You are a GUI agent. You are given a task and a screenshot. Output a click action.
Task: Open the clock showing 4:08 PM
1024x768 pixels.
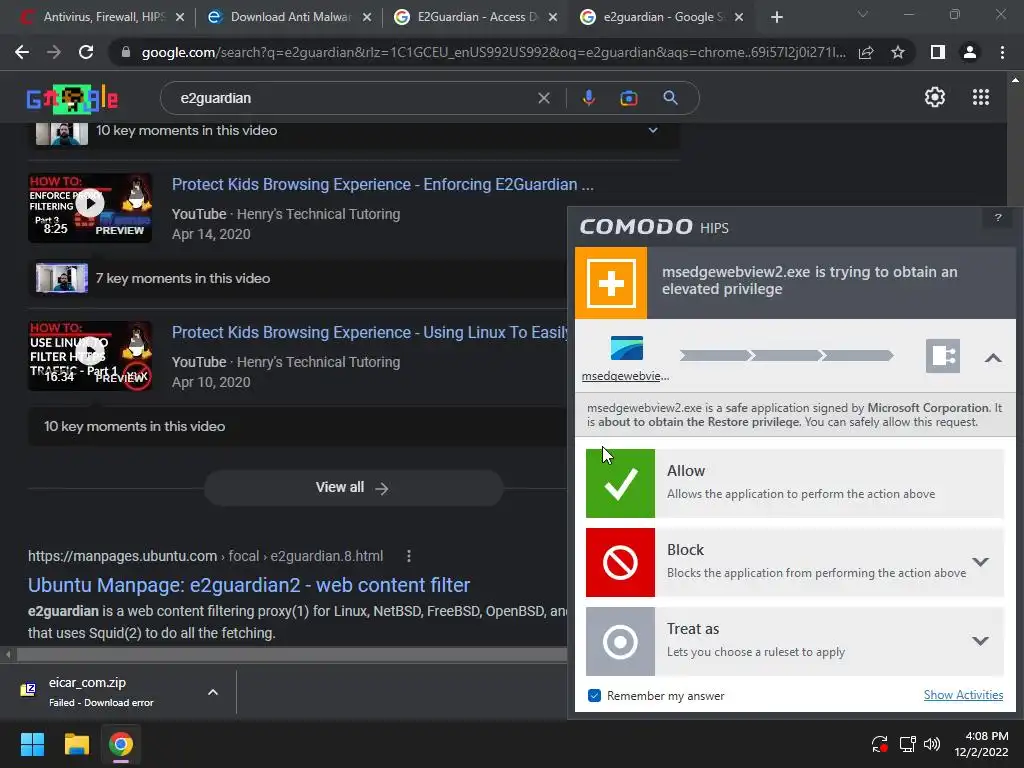982,744
